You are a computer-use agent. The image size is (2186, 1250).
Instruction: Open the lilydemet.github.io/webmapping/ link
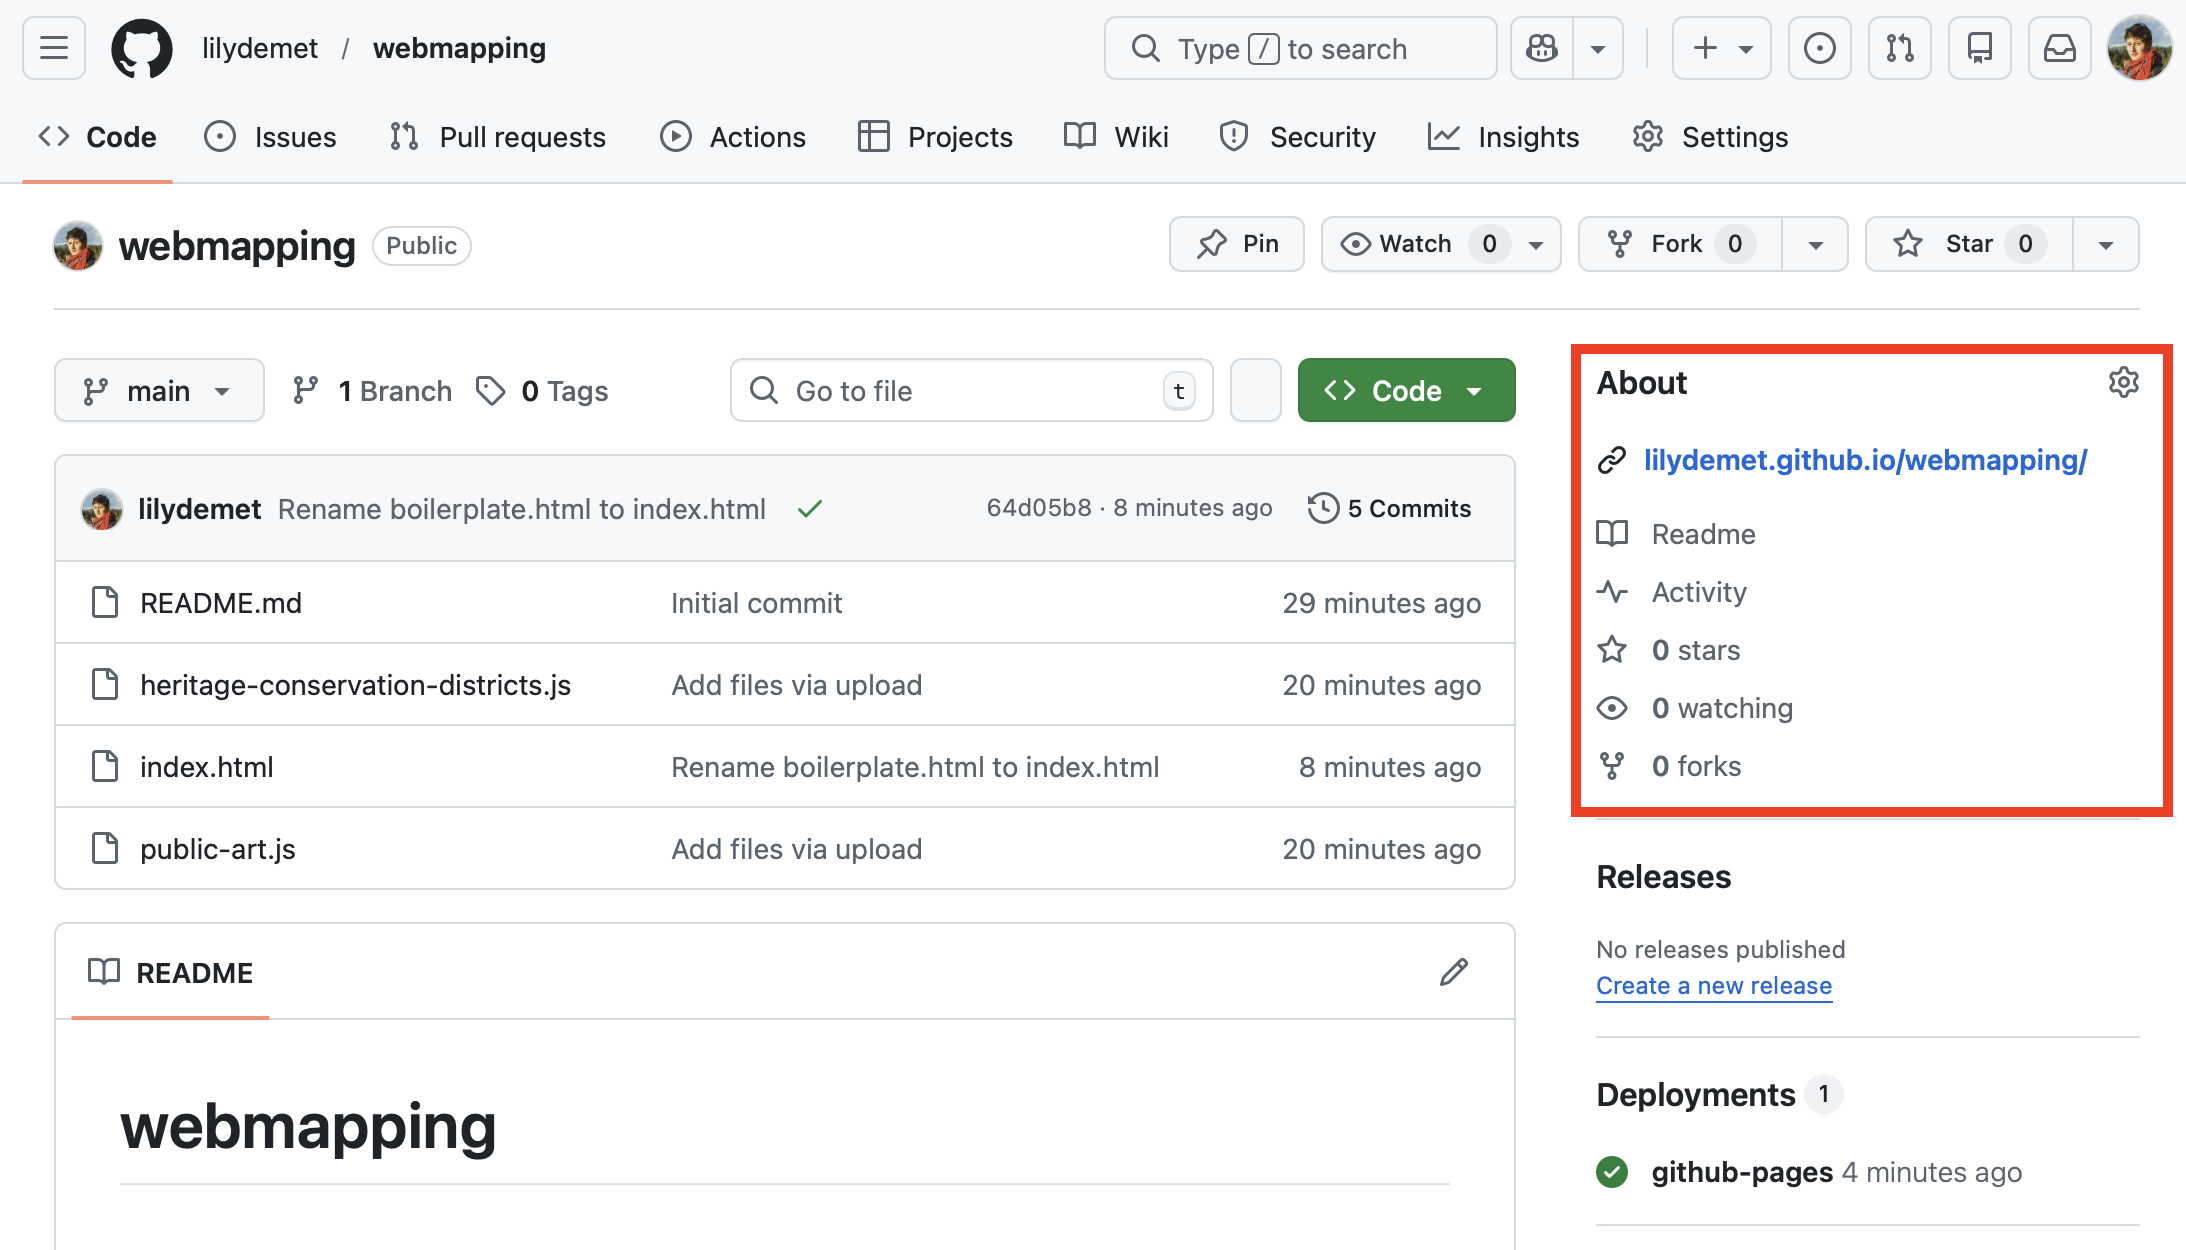coord(1865,460)
